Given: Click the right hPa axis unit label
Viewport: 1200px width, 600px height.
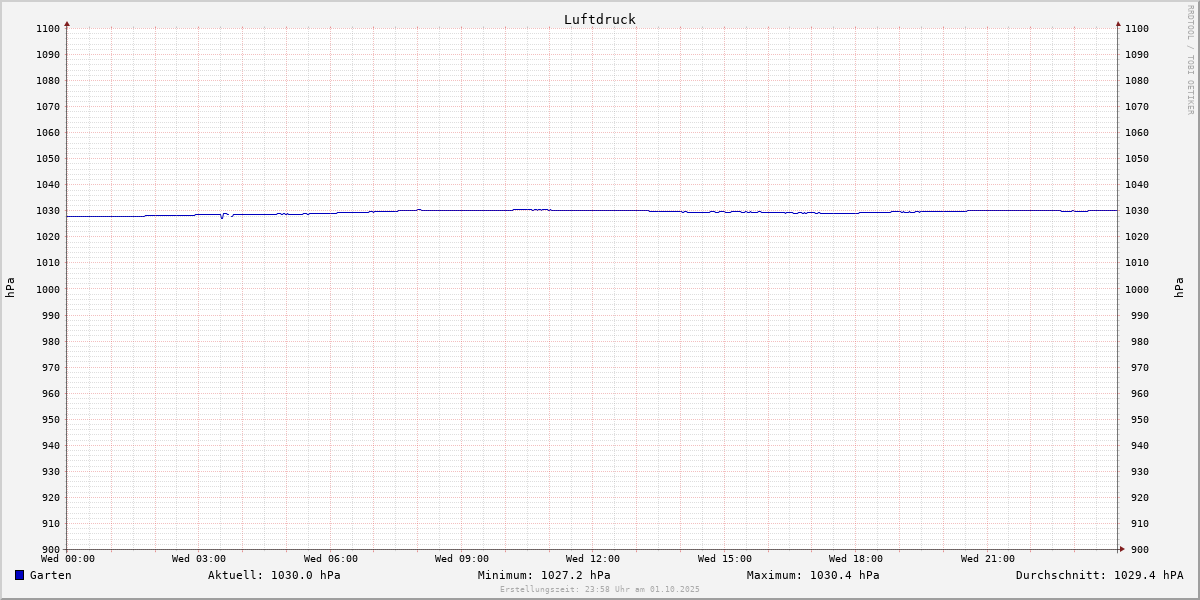Looking at the screenshot, I should click(x=1179, y=288).
